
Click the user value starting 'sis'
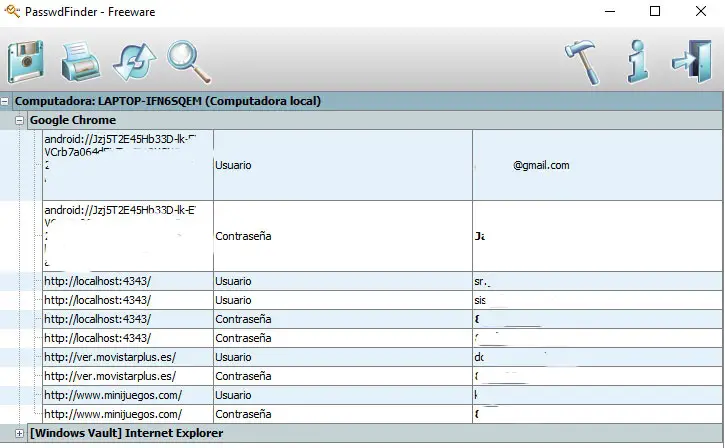[597, 300]
